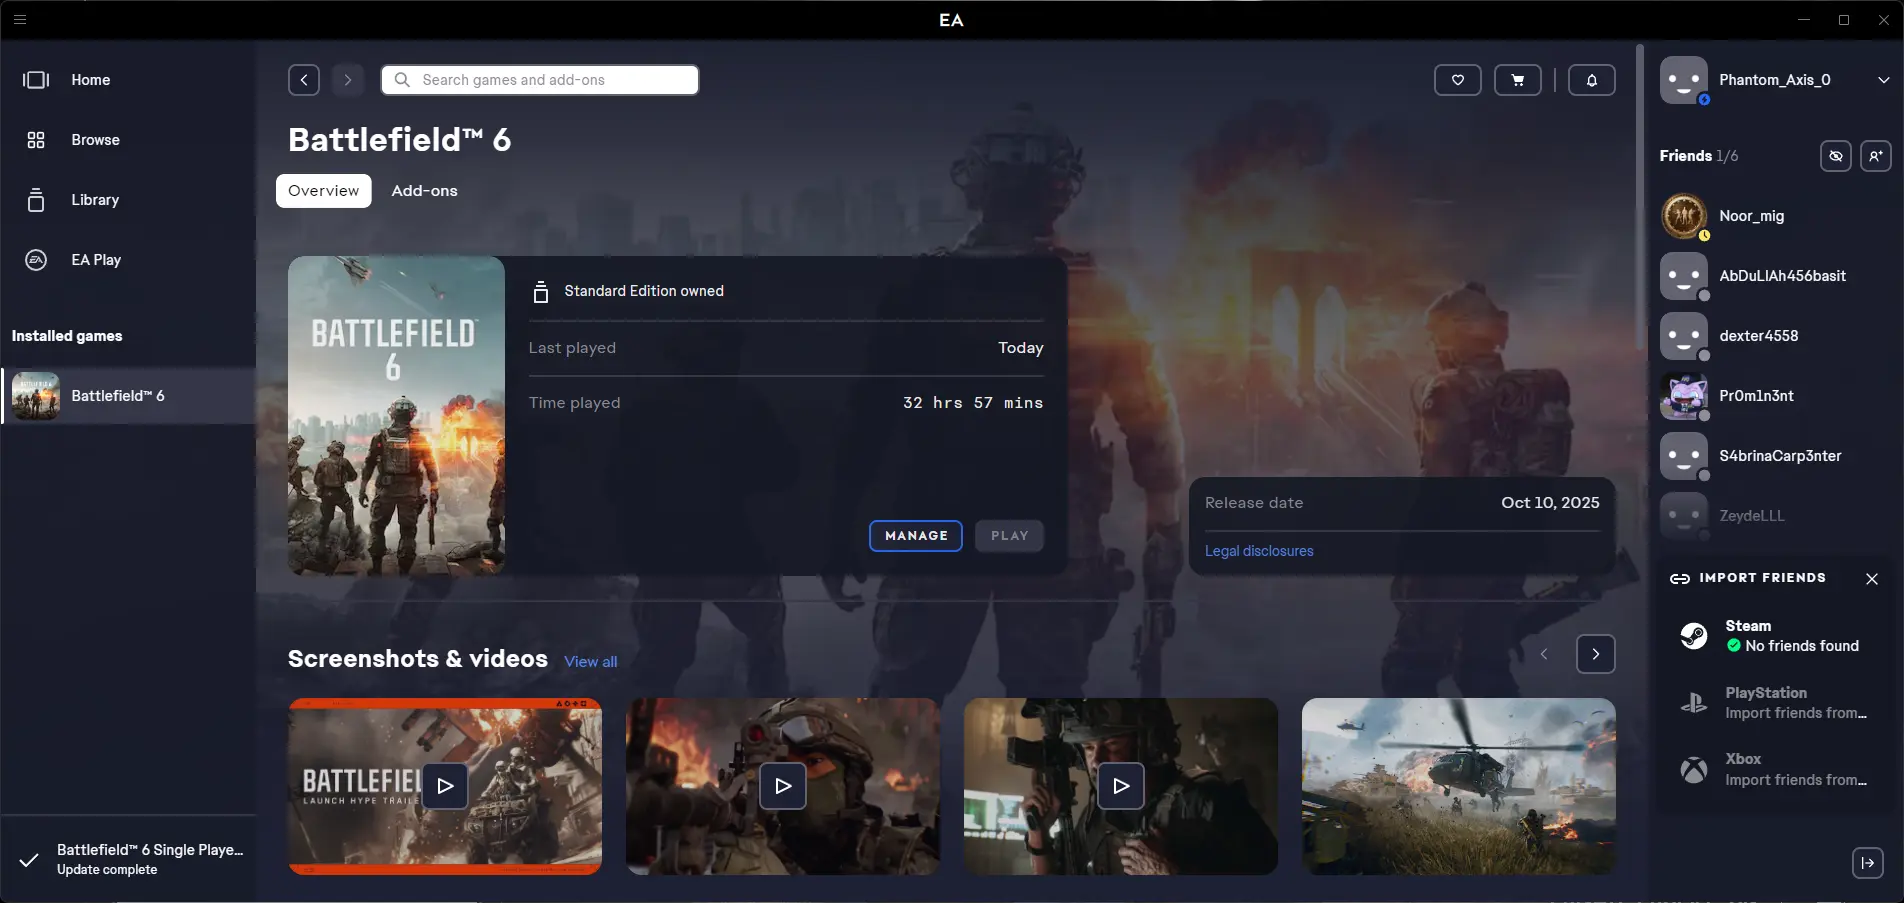Select the Overview tab

click(323, 191)
